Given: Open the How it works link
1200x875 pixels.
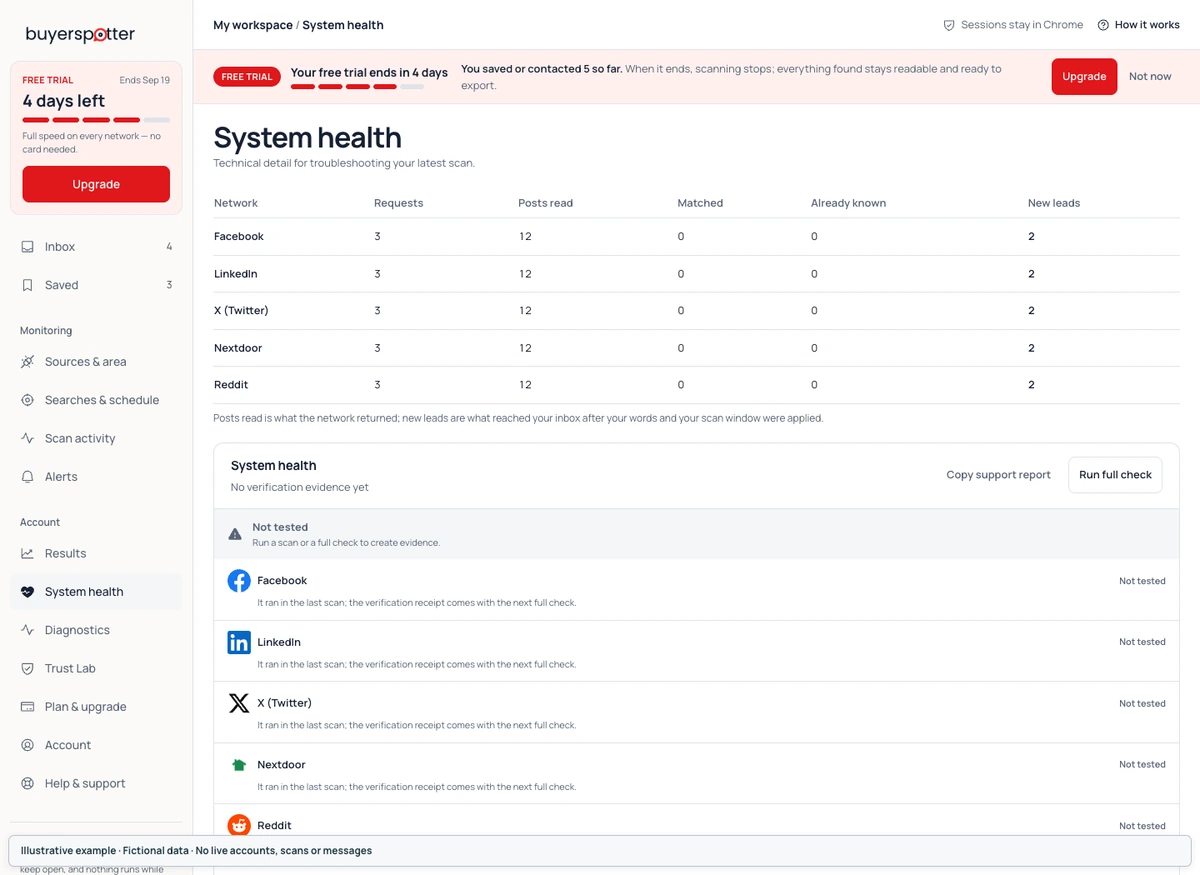Looking at the screenshot, I should click(1138, 25).
